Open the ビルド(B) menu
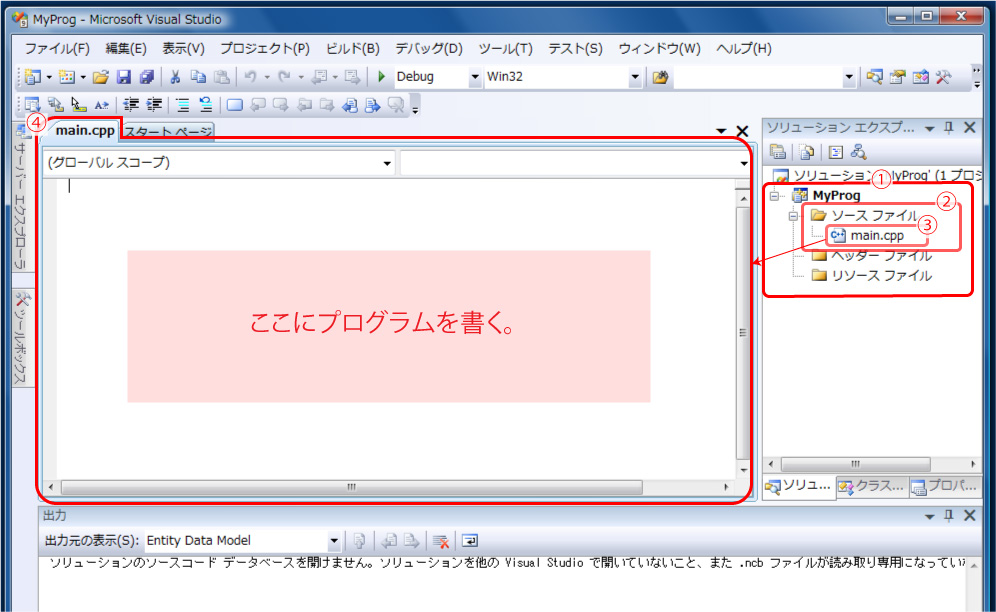Screen dimensions: 996x612 (x=353, y=48)
